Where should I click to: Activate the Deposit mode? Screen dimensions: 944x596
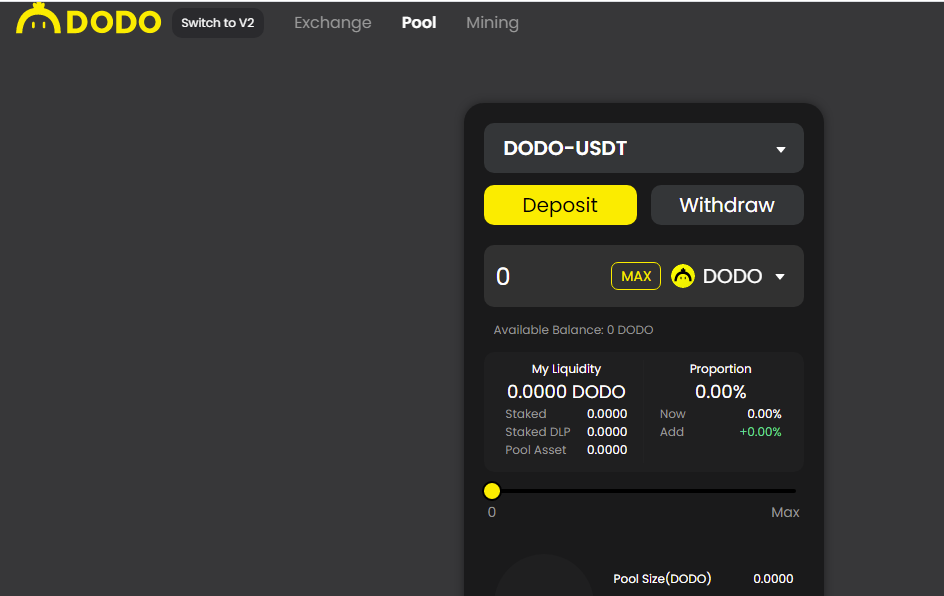point(560,204)
